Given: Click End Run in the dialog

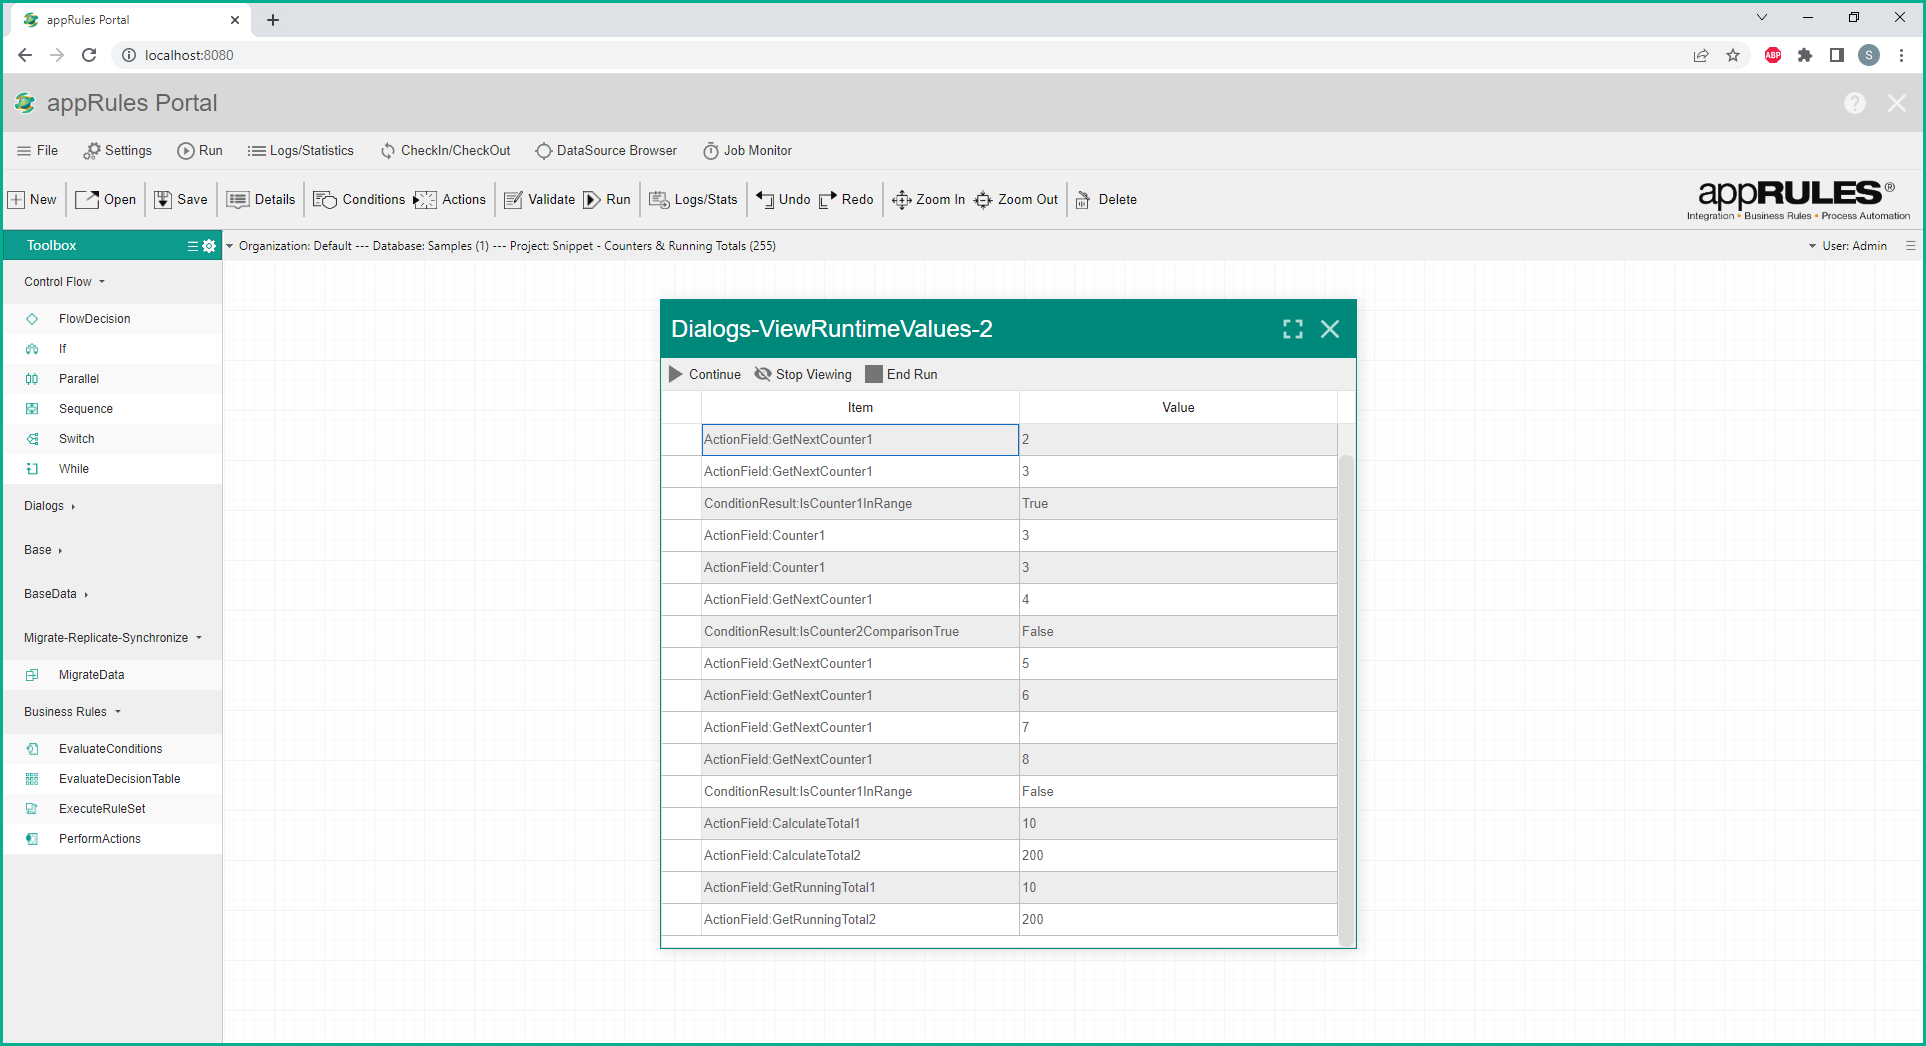Looking at the screenshot, I should point(901,374).
